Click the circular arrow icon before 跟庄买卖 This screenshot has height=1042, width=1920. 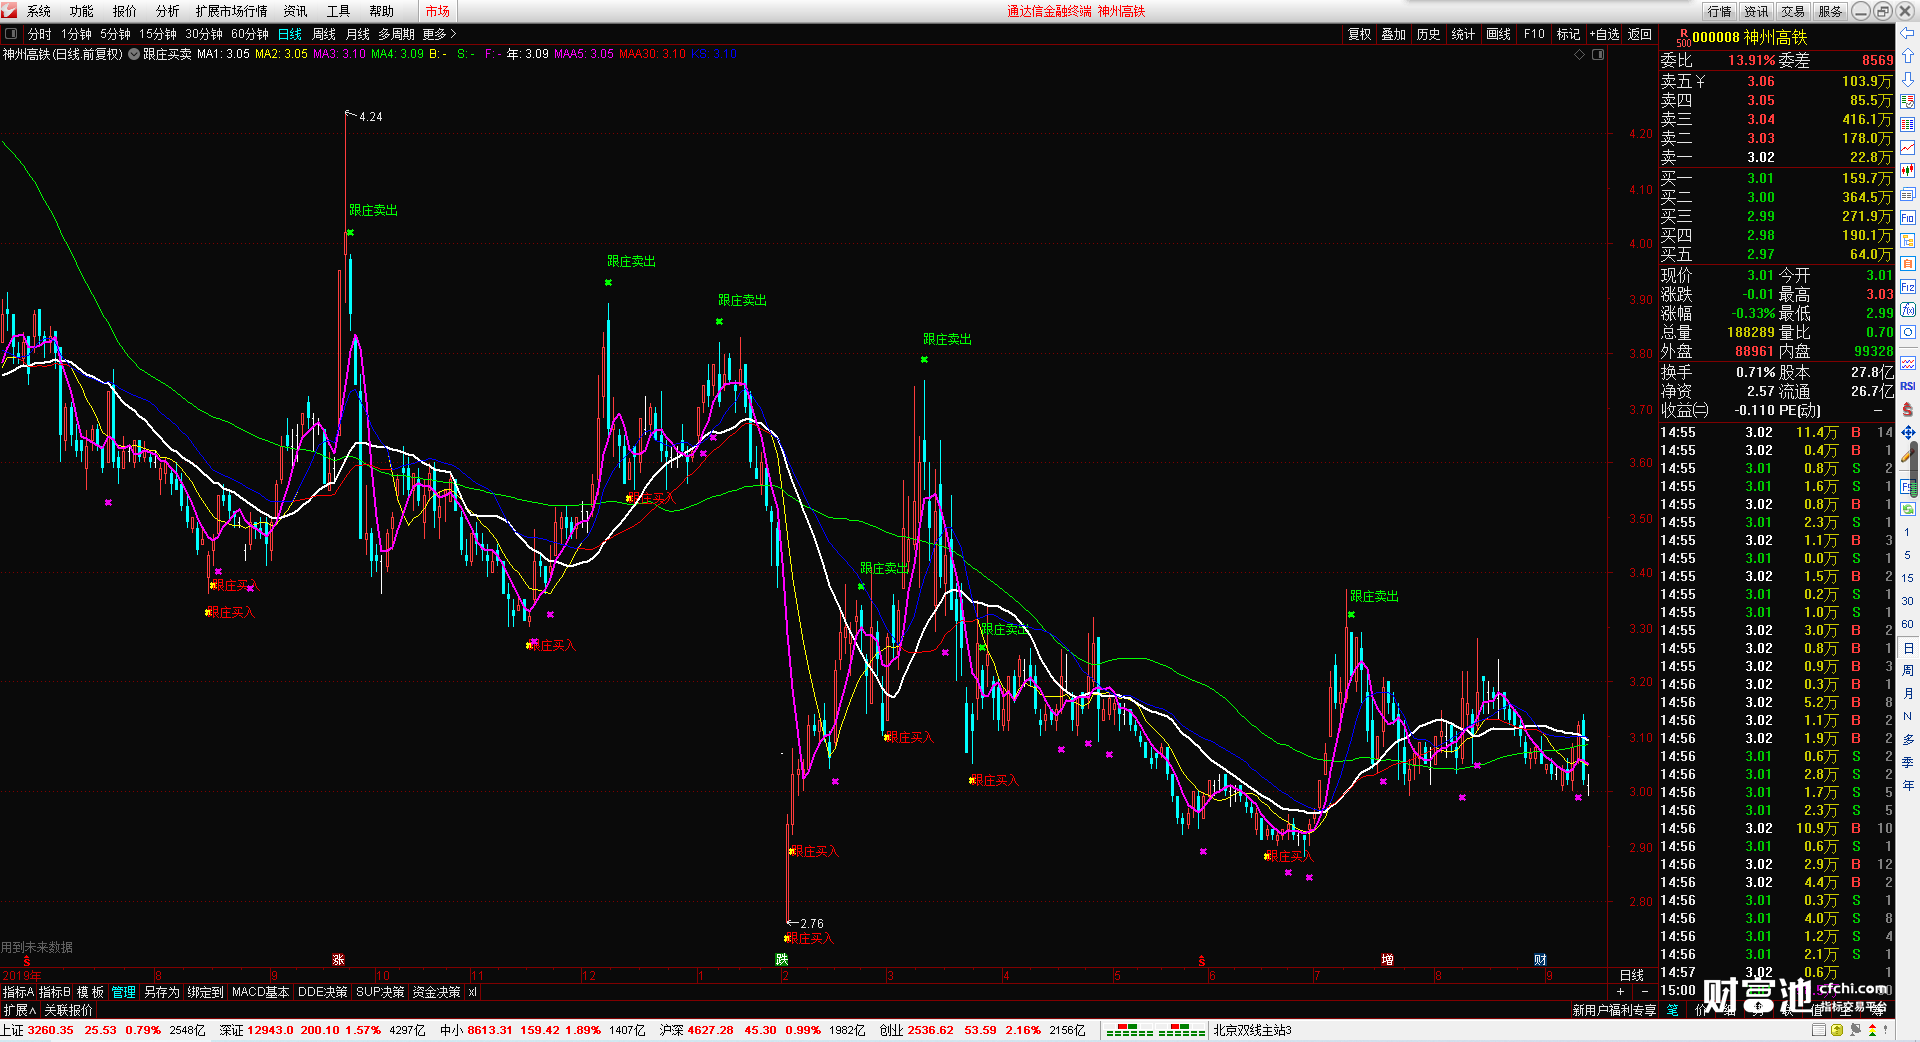click(x=134, y=54)
